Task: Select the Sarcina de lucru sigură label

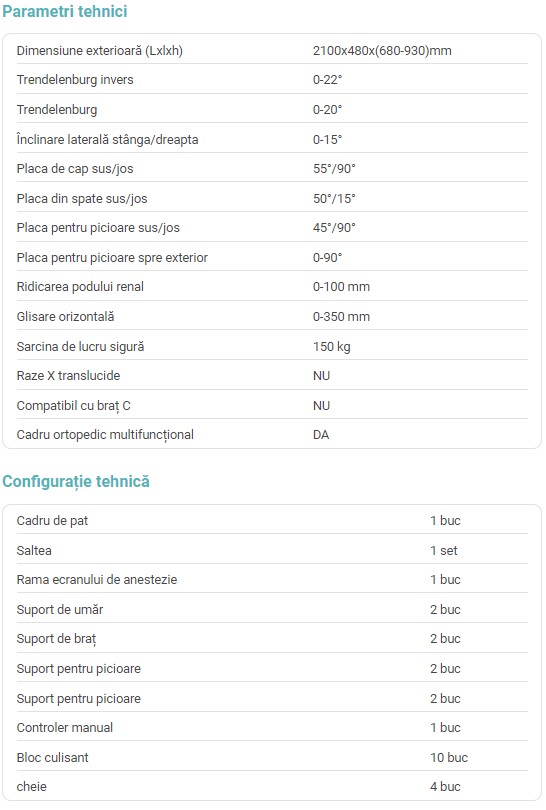Action: [x=80, y=346]
